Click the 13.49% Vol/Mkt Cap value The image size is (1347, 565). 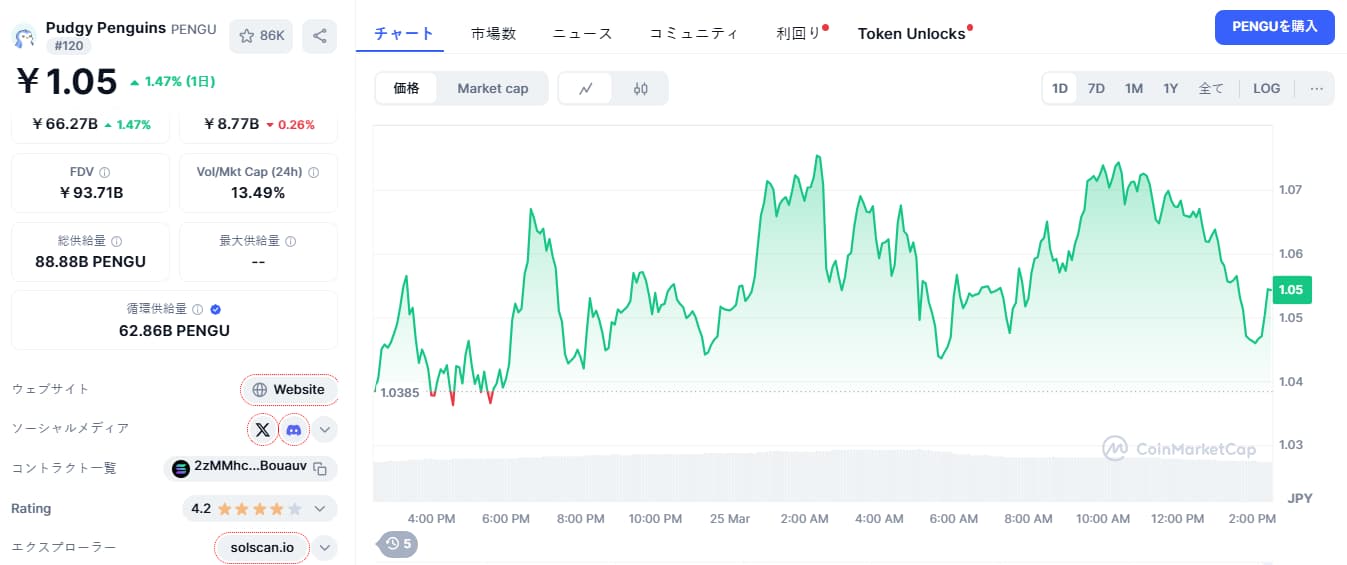tap(258, 193)
